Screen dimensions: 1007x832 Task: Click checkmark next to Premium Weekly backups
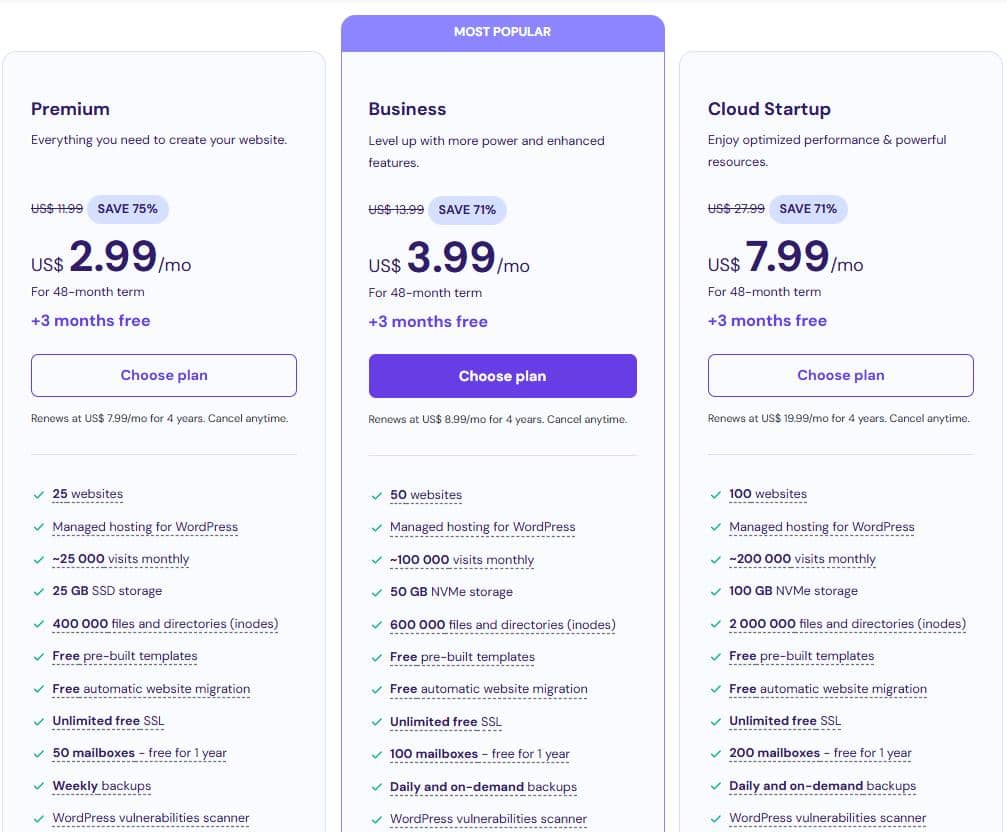coord(38,786)
